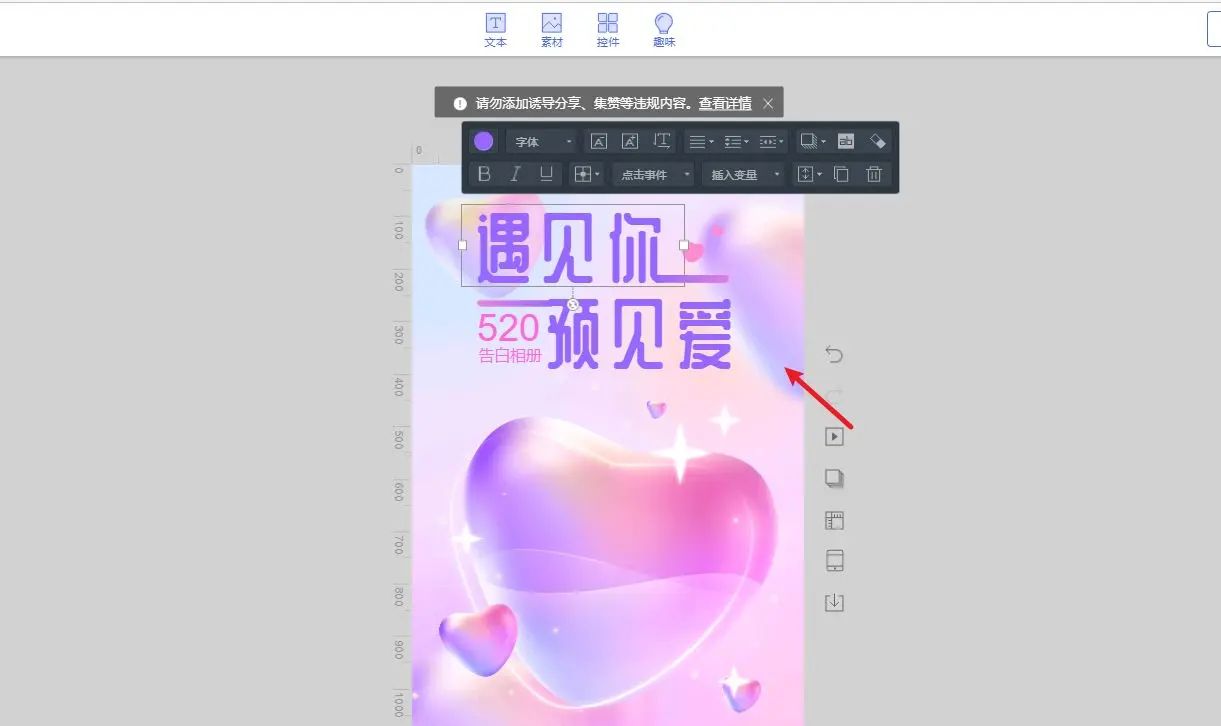
Task: Expand the 点击事件 click event dropdown
Action: (653, 174)
